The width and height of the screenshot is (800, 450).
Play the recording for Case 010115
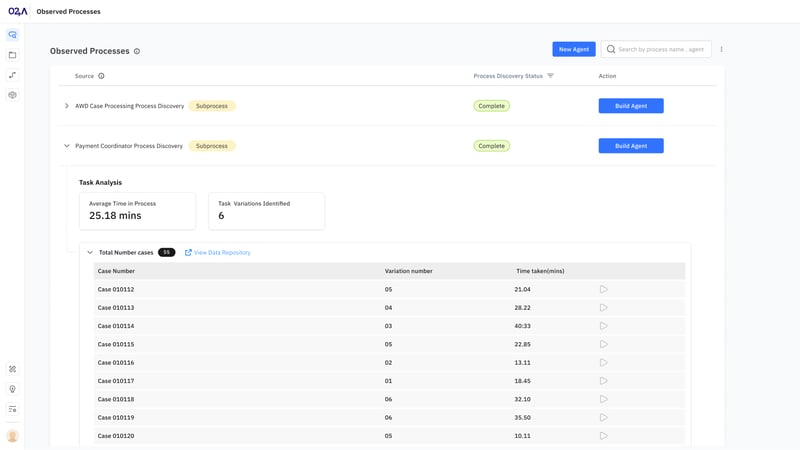point(604,344)
